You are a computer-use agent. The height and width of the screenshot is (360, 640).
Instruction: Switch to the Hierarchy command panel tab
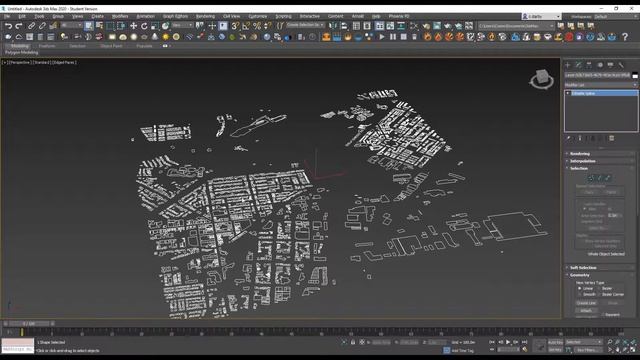[589, 65]
